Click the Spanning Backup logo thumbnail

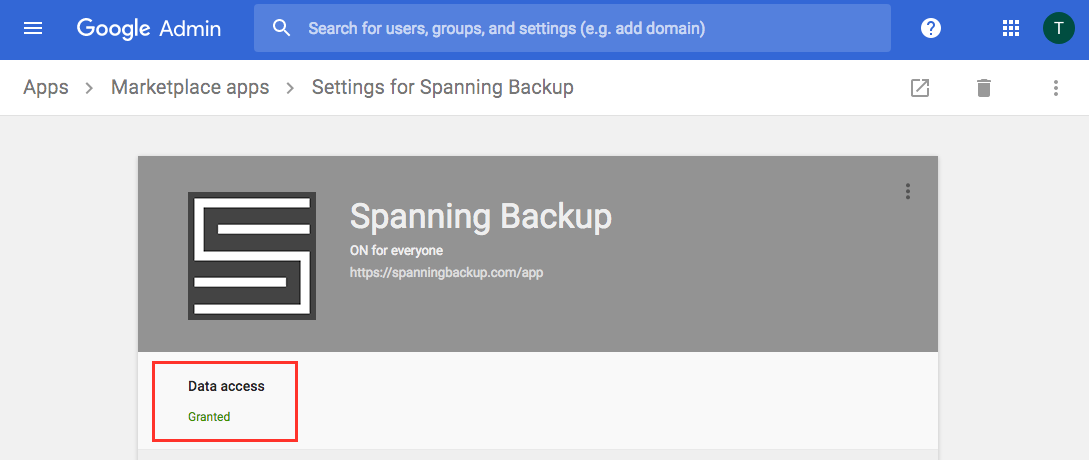pyautogui.click(x=252, y=256)
